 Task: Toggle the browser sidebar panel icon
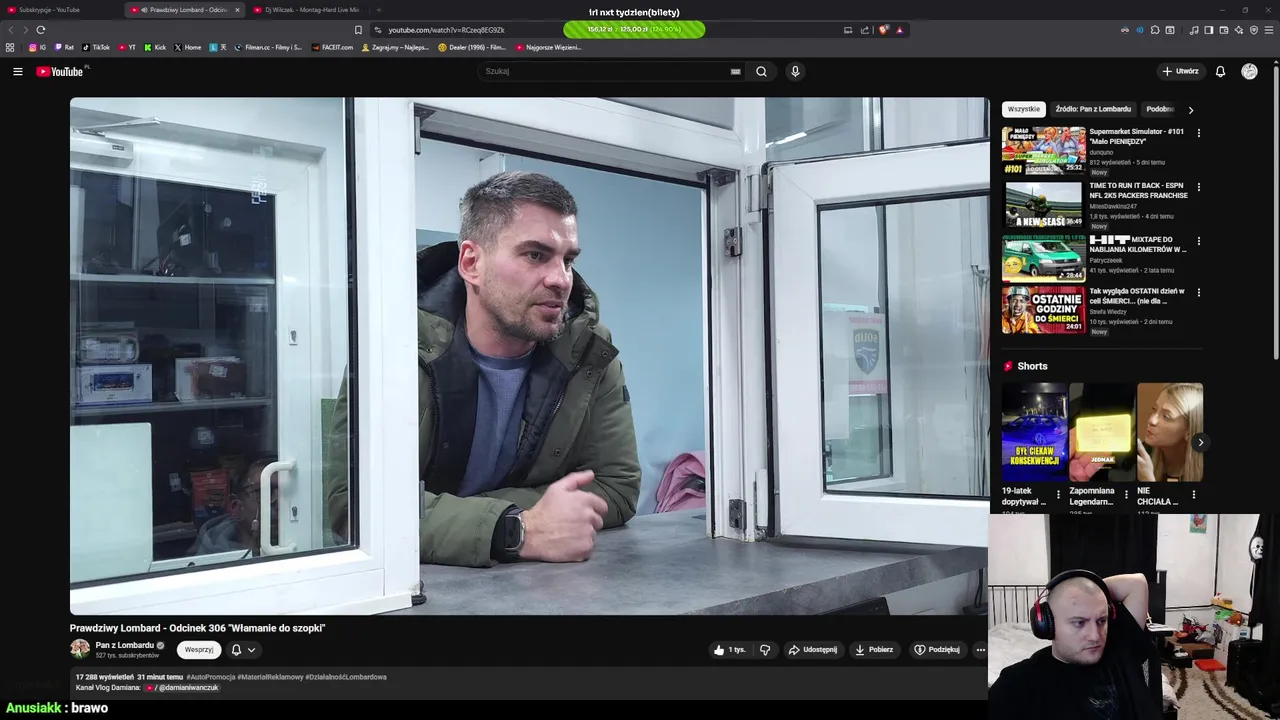tap(1209, 29)
